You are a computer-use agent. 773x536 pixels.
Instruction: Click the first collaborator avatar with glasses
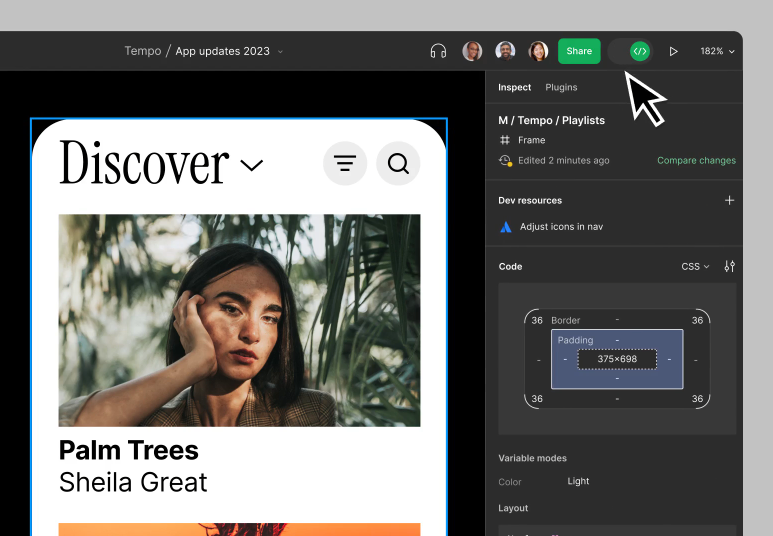coord(472,51)
